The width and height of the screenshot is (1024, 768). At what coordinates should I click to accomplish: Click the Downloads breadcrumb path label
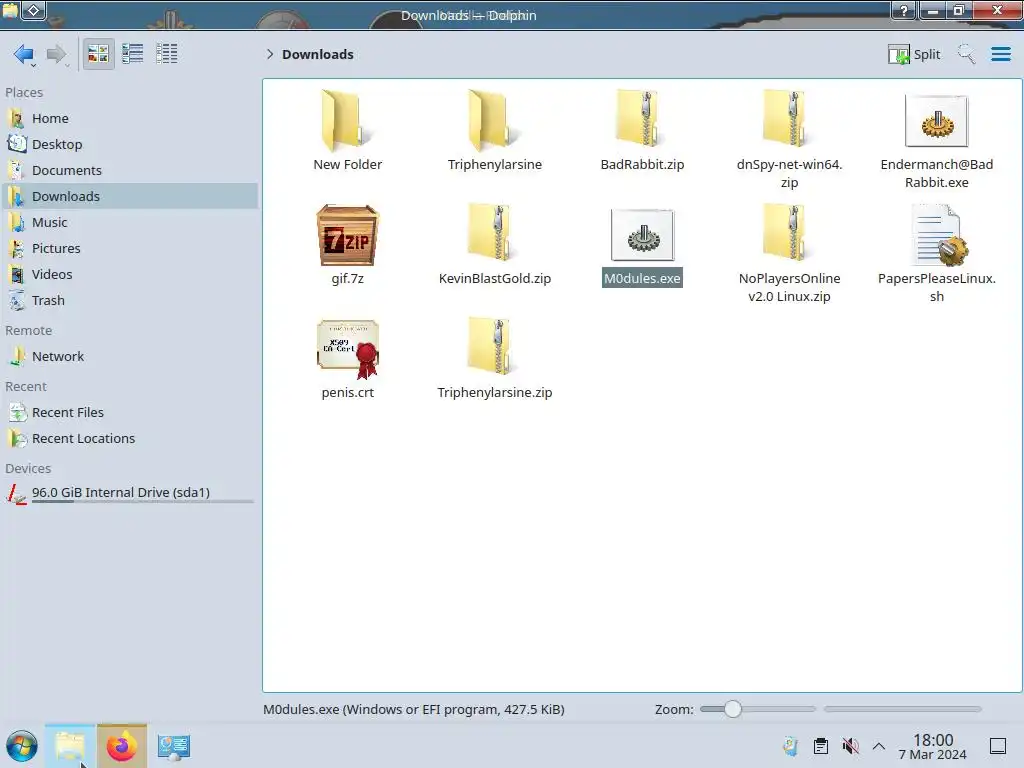click(x=318, y=54)
